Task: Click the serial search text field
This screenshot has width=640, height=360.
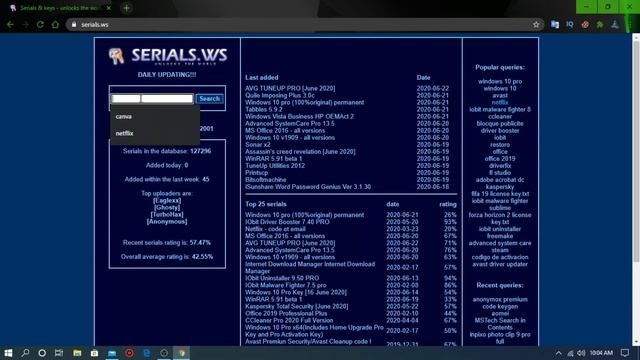Action: pyautogui.click(x=152, y=98)
